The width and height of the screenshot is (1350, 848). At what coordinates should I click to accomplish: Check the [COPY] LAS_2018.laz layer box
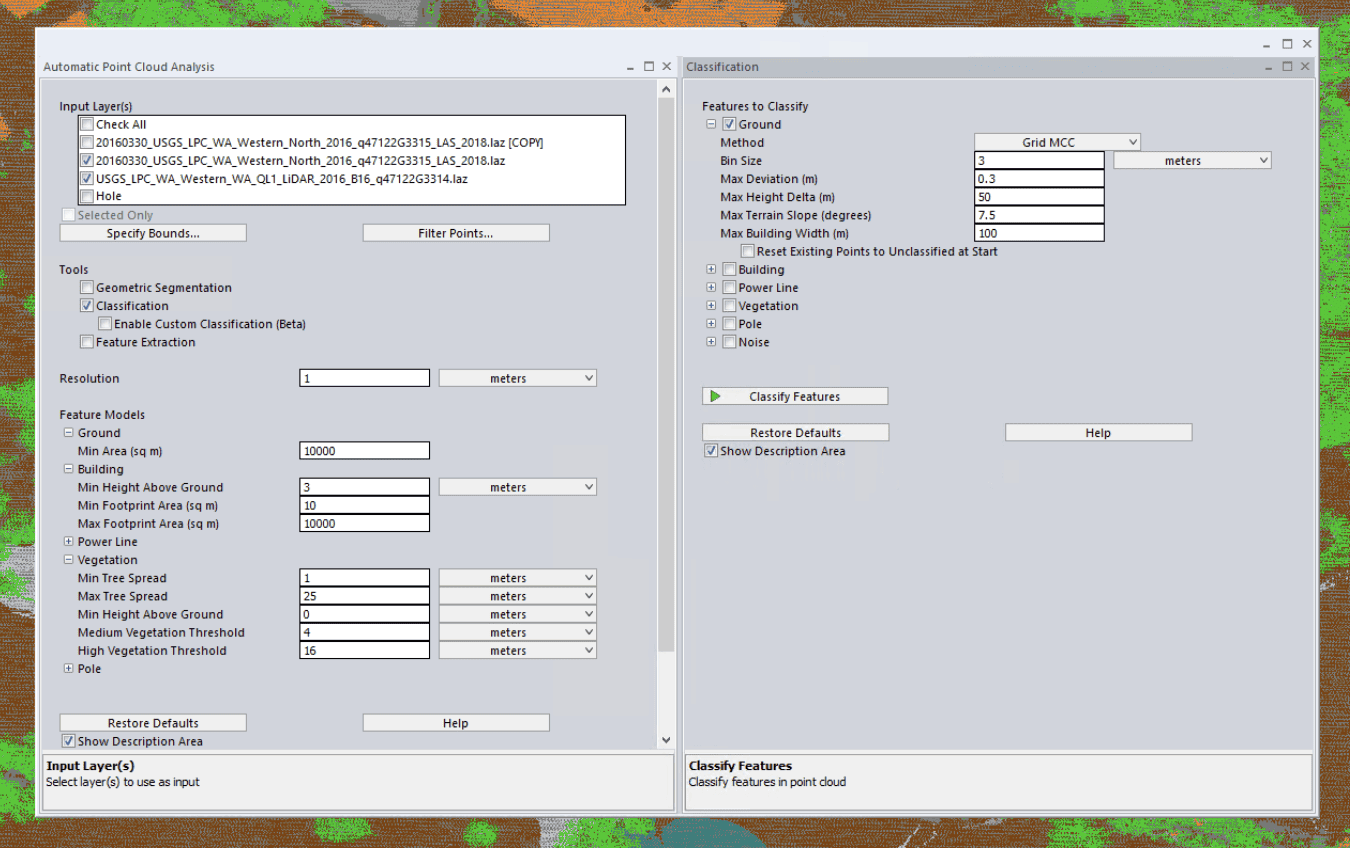click(87, 142)
